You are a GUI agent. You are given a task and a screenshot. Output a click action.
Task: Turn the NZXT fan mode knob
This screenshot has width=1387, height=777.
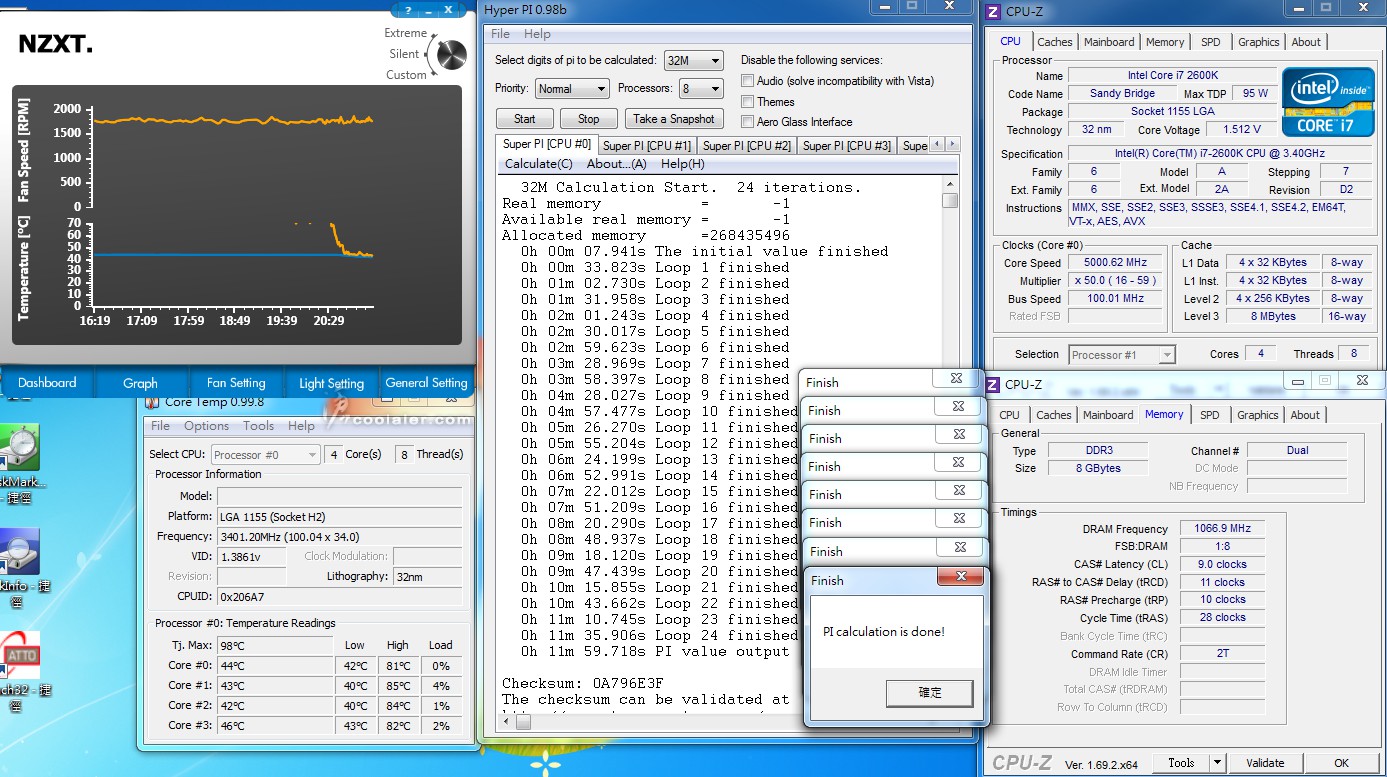click(452, 54)
